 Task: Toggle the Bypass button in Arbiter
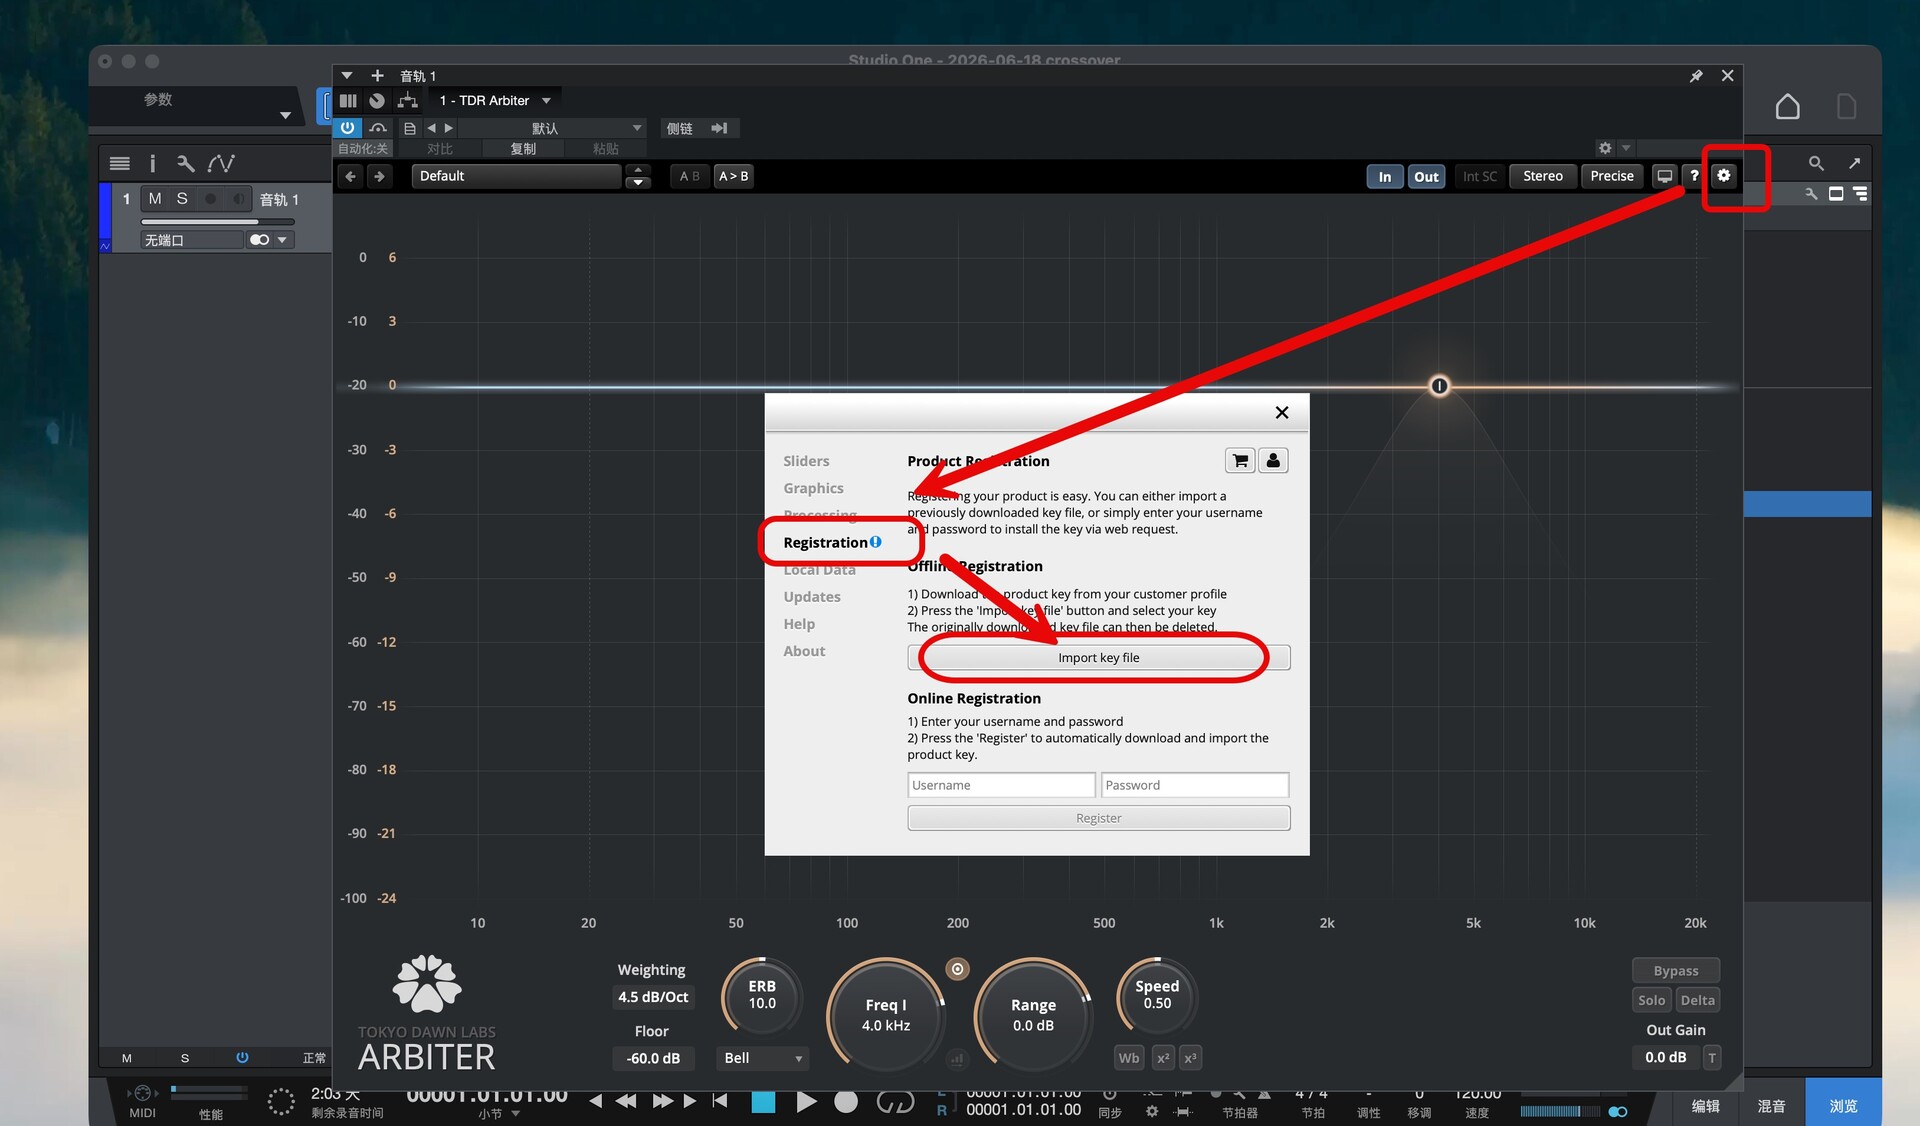pyautogui.click(x=1676, y=970)
